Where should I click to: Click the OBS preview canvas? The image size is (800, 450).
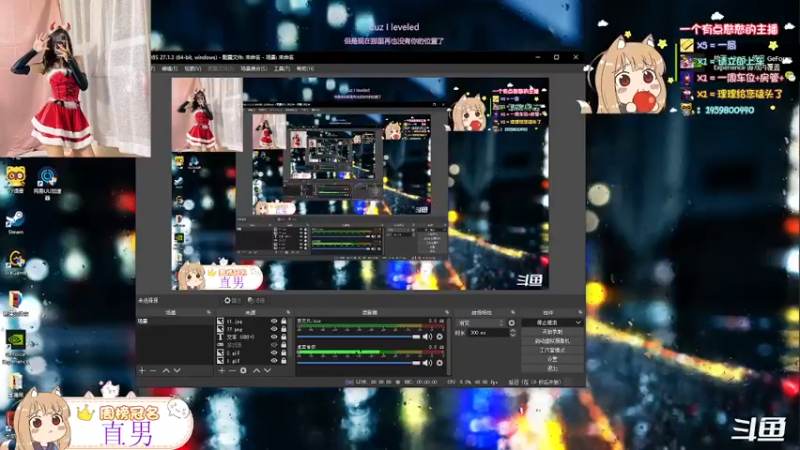(360, 184)
